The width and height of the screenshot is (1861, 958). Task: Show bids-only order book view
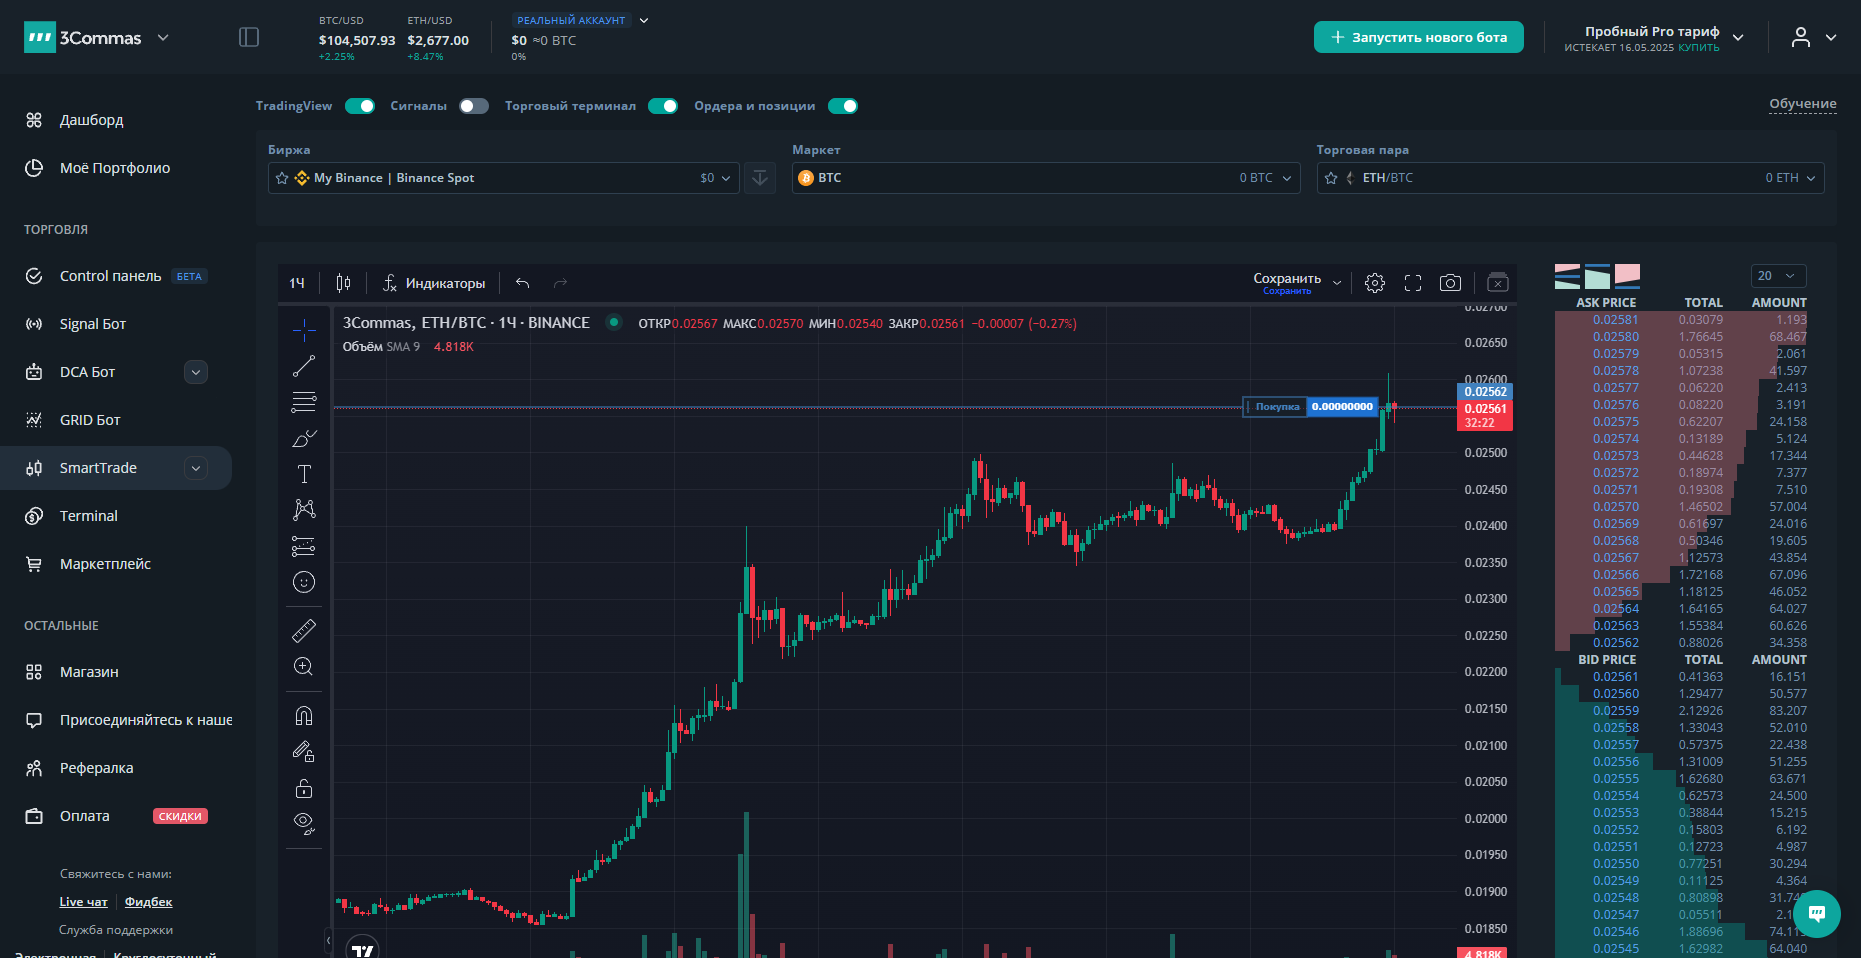1598,276
